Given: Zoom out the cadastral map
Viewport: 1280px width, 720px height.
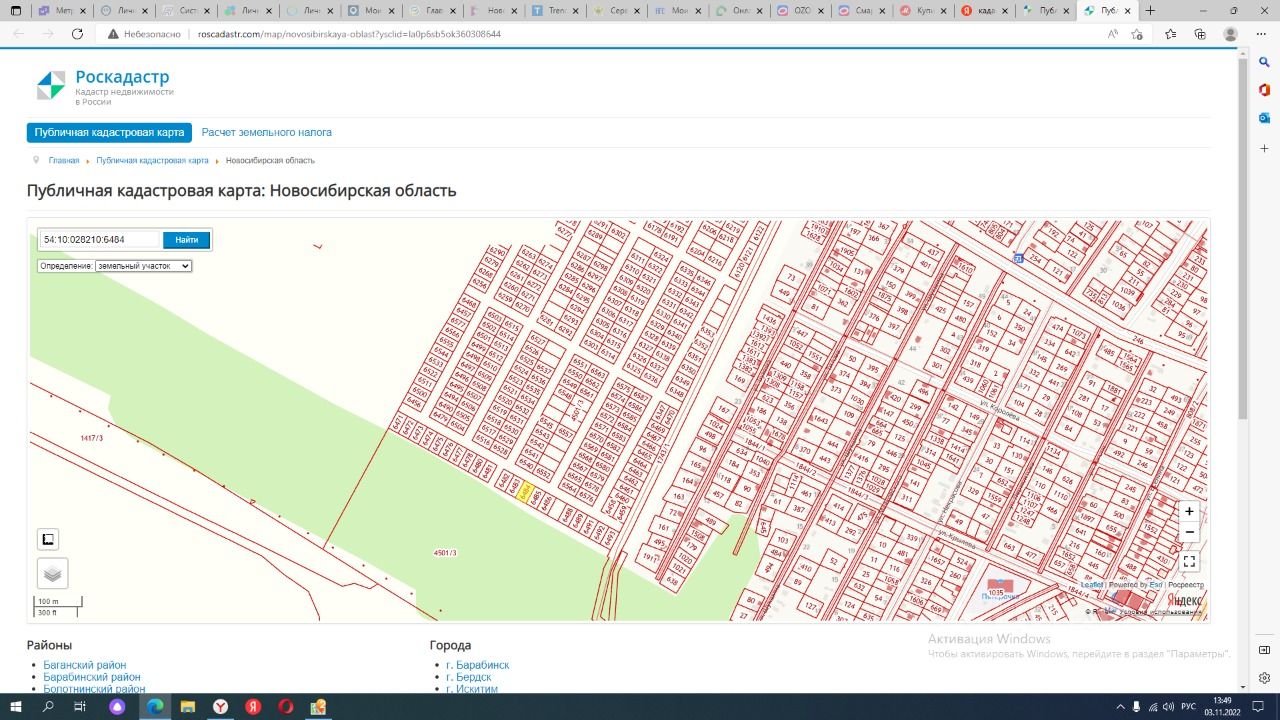Looking at the screenshot, I should tap(1189, 532).
